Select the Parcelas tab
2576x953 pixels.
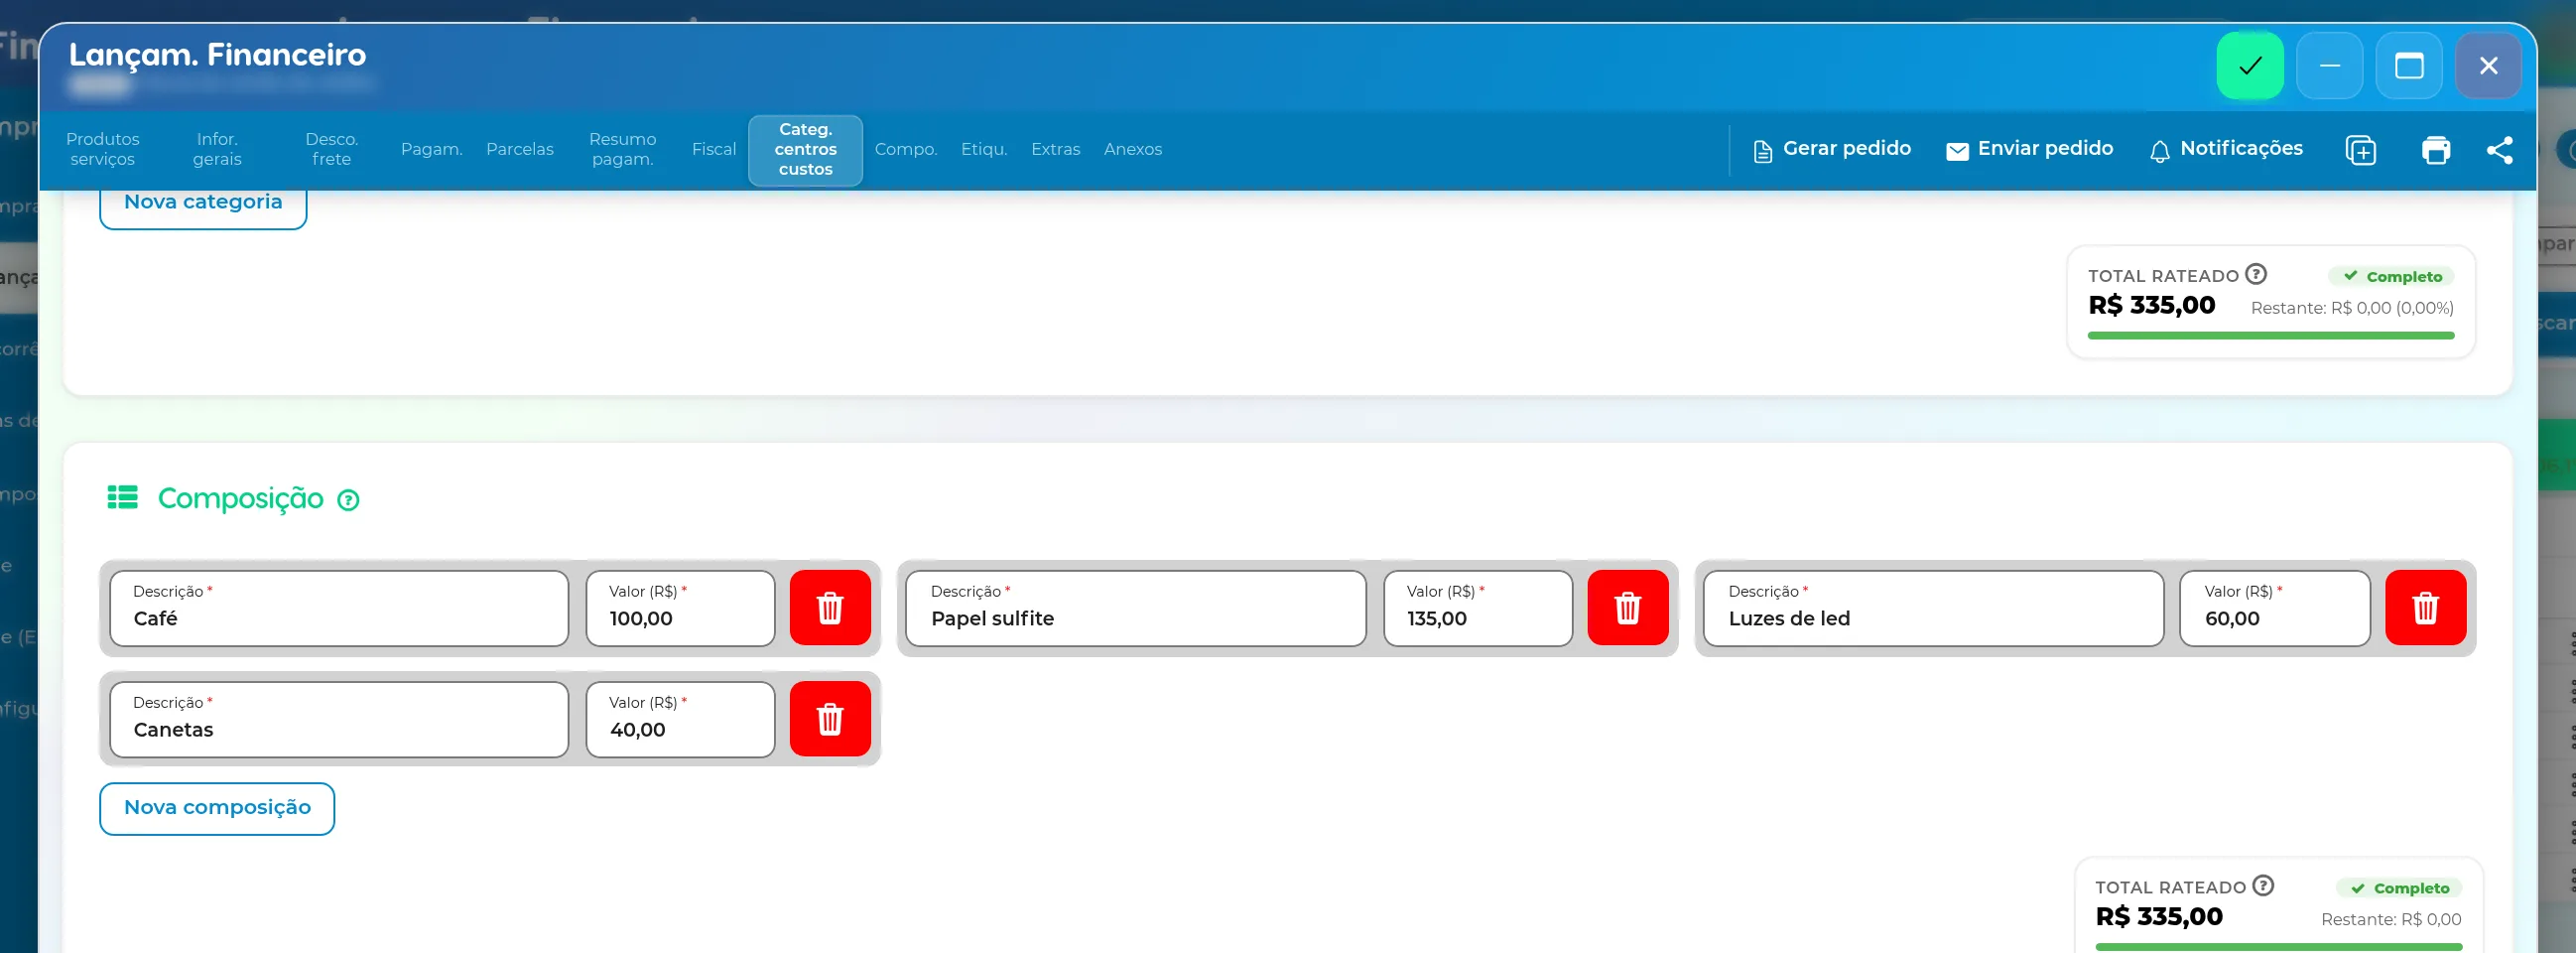520,149
